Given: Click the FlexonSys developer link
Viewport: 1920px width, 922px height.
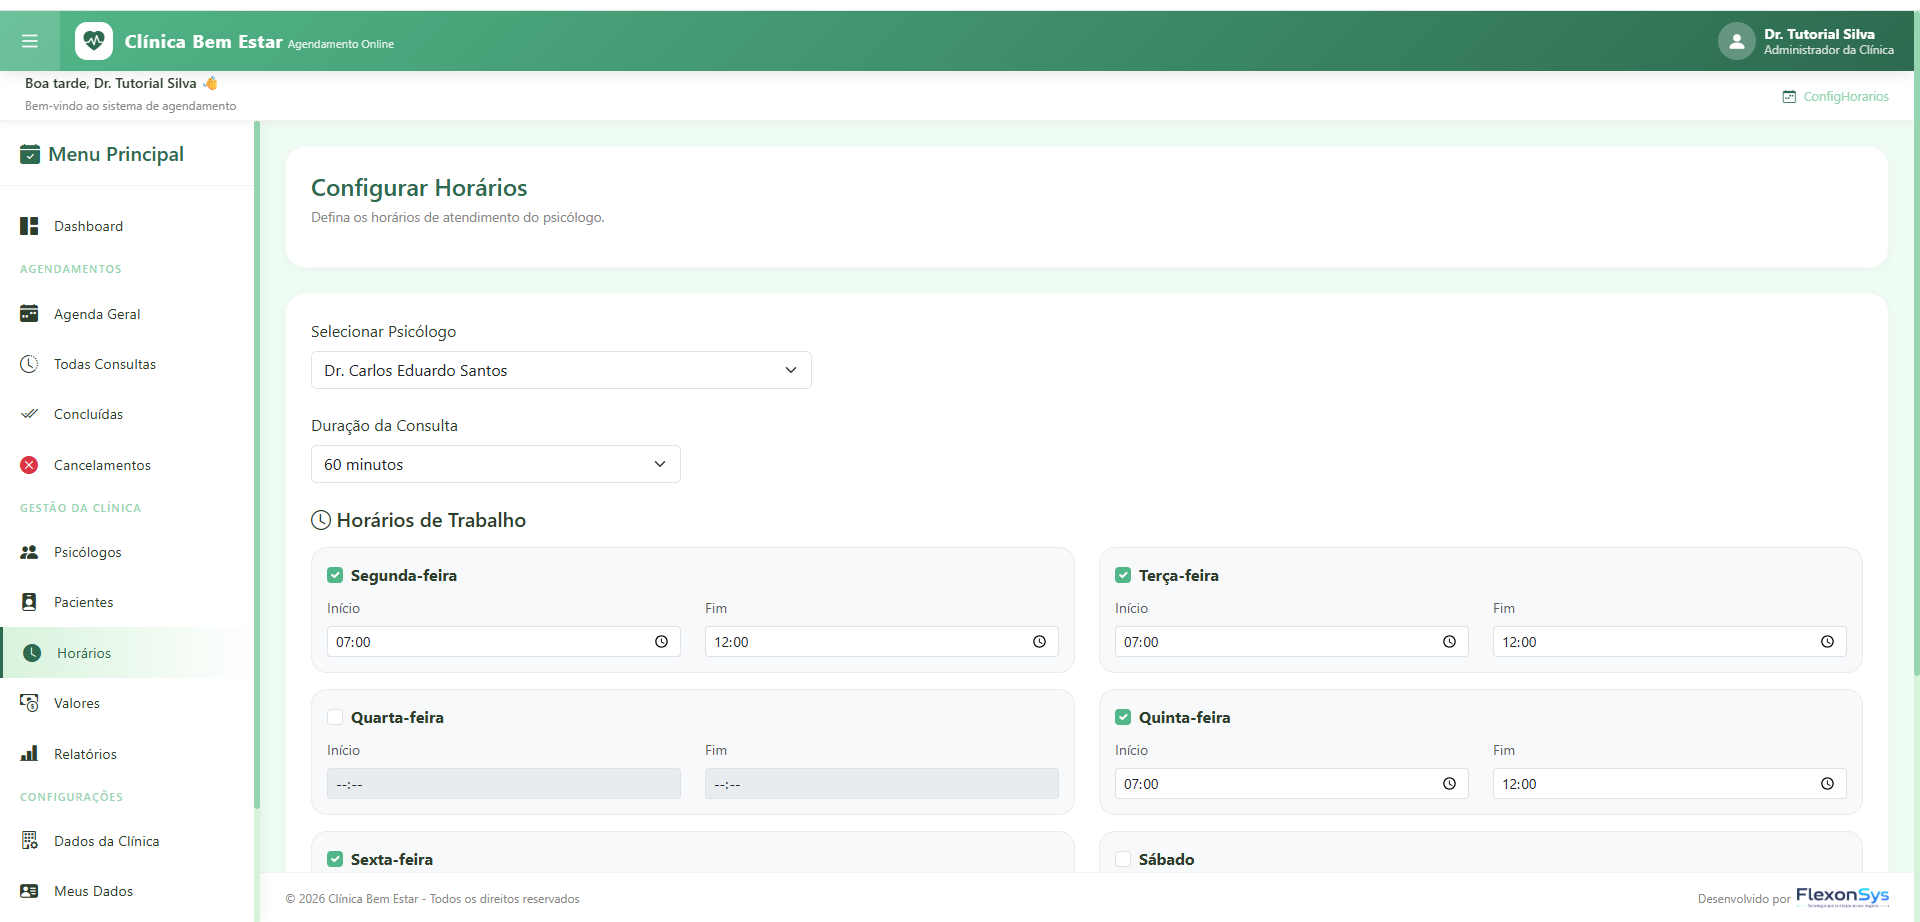Looking at the screenshot, I should coord(1842,897).
